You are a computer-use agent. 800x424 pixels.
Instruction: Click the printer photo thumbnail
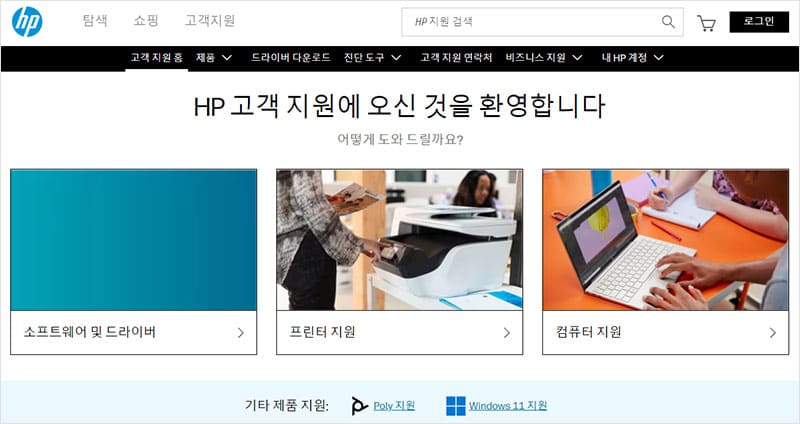399,240
